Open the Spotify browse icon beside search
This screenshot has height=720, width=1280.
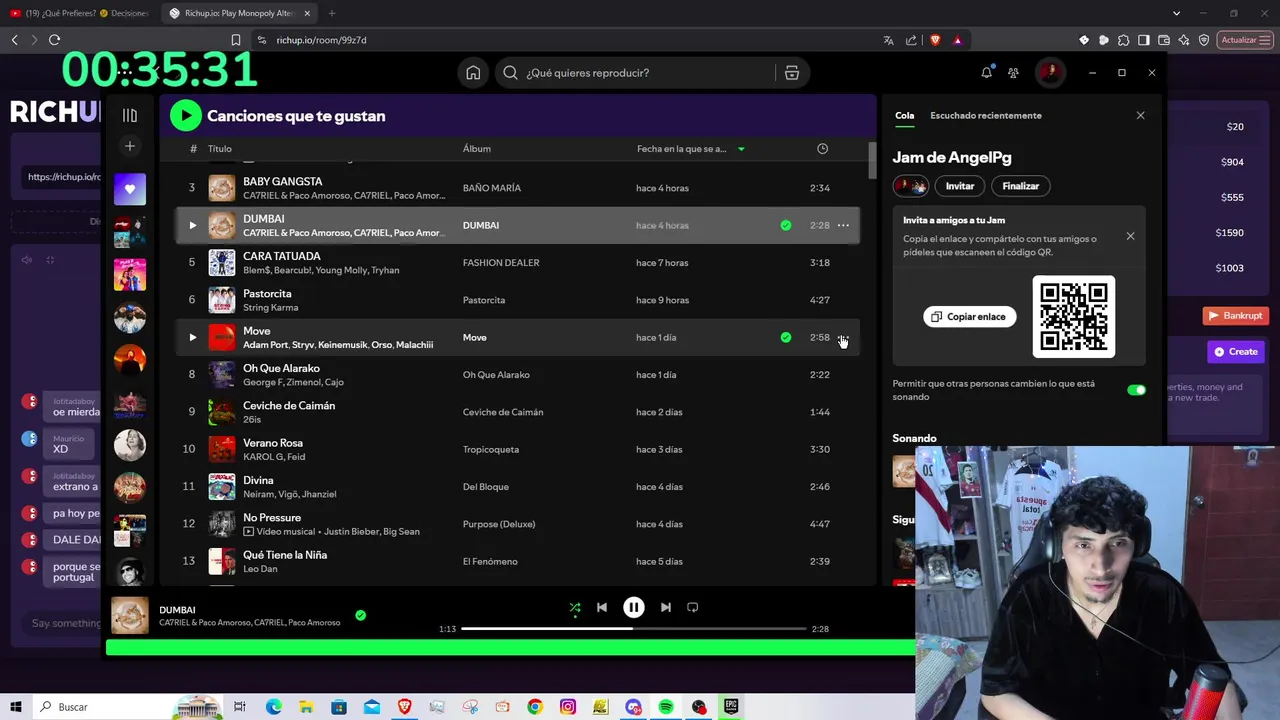(x=791, y=73)
